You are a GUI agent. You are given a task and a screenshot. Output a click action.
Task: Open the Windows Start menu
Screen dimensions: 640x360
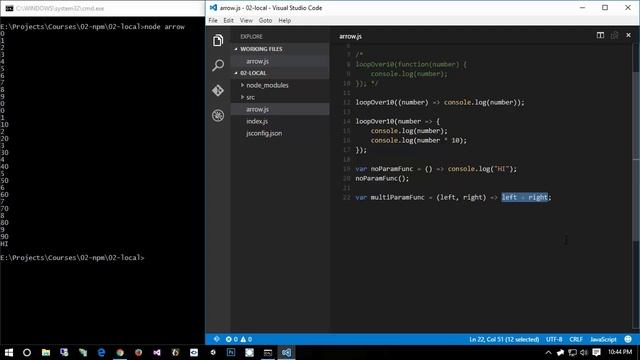point(9,352)
